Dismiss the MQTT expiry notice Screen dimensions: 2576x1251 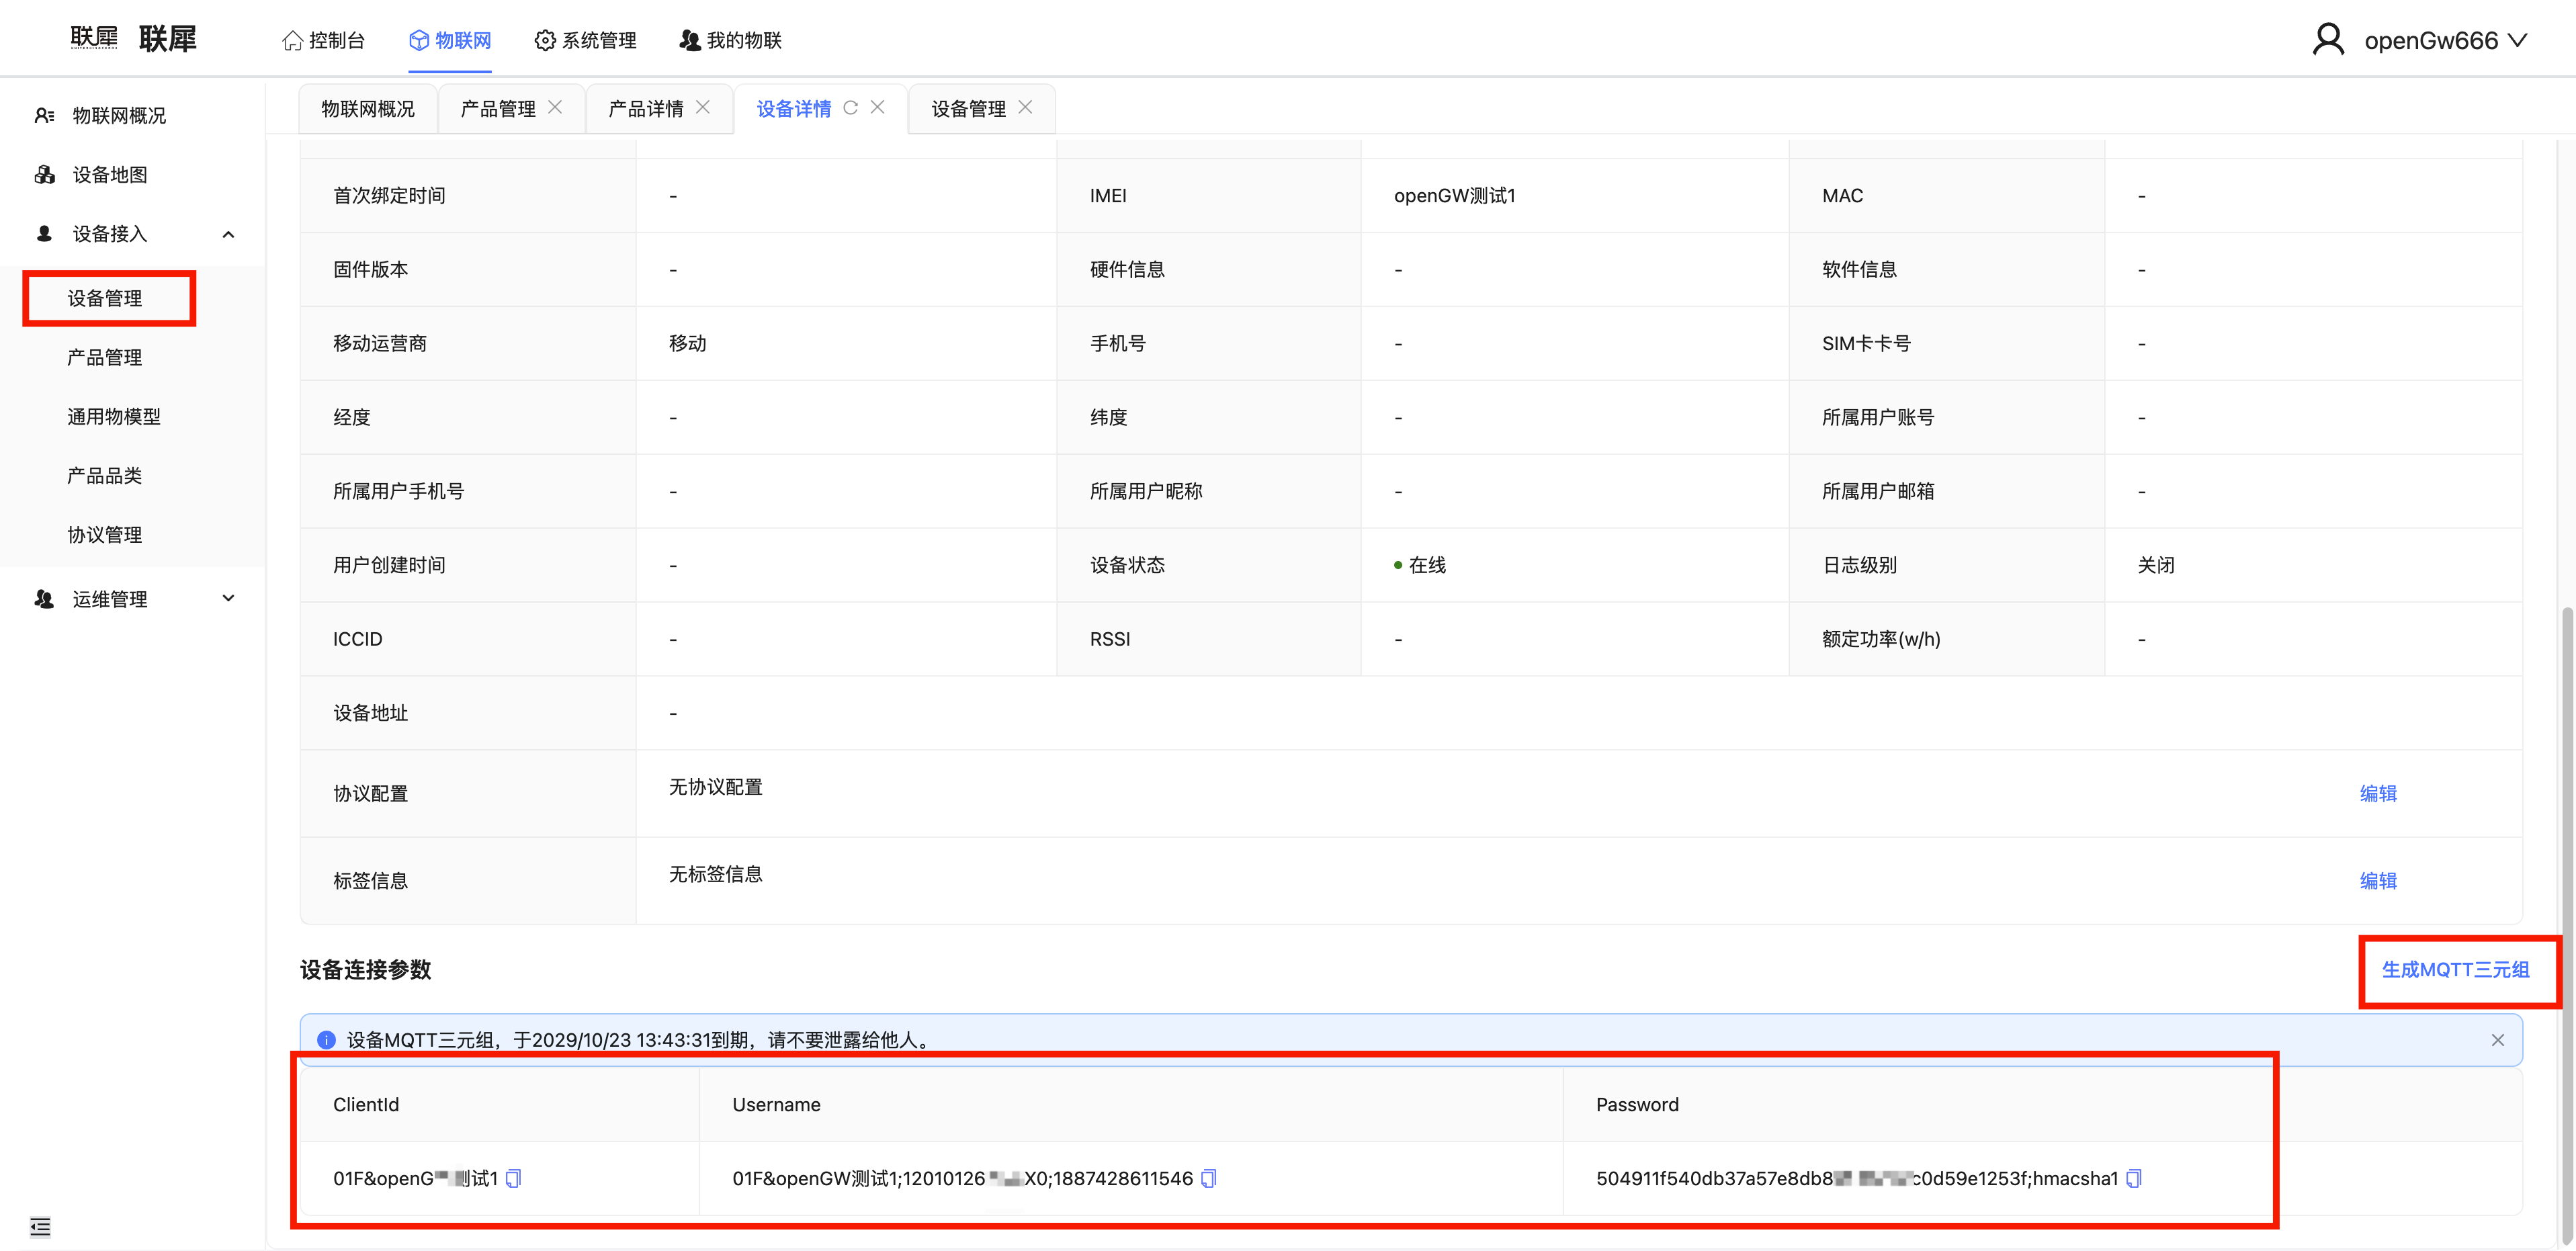[2497, 1040]
